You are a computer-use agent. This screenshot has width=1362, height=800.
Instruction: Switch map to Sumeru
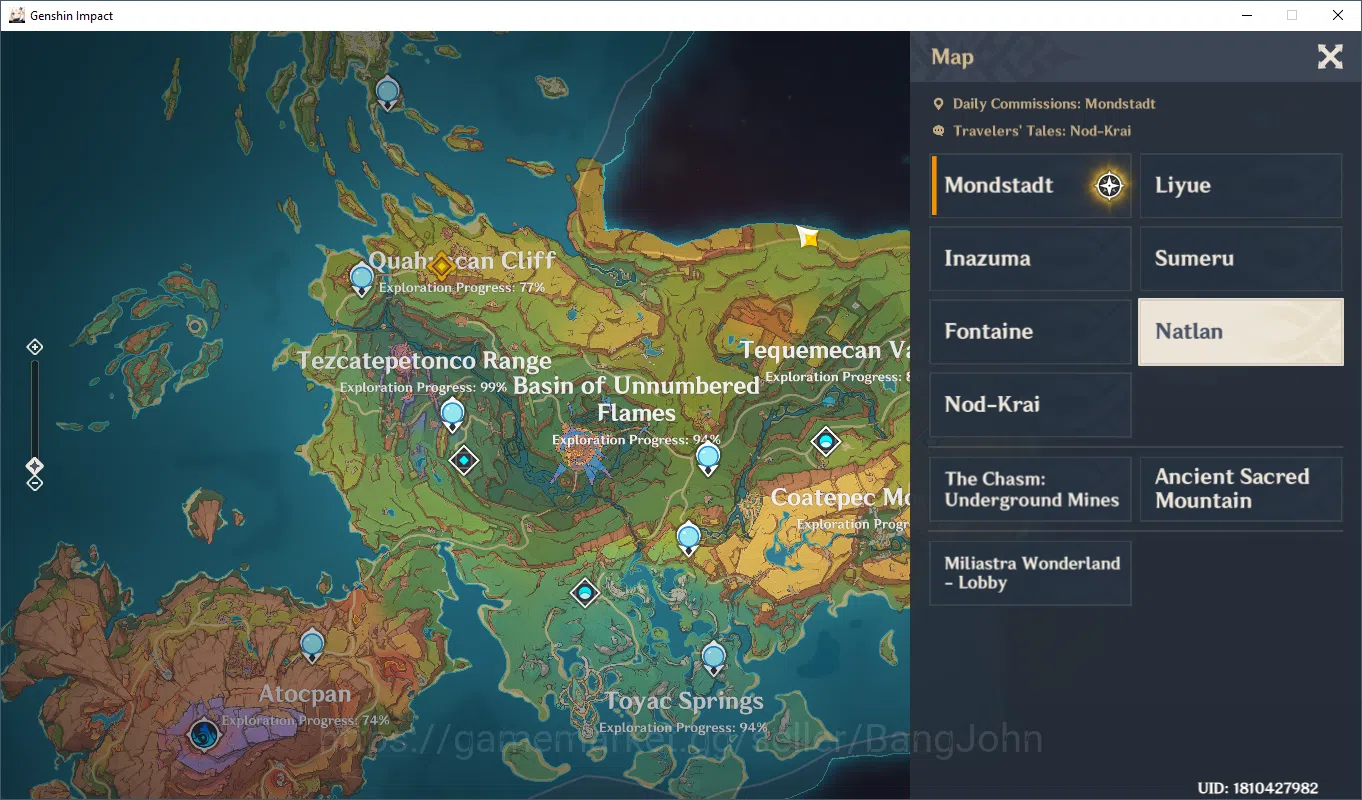pyautogui.click(x=1241, y=258)
